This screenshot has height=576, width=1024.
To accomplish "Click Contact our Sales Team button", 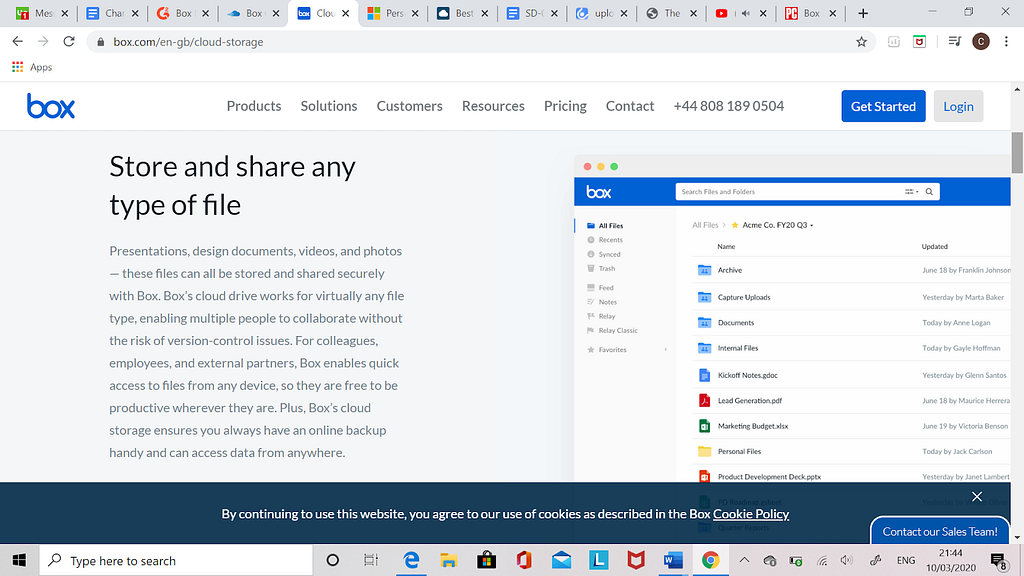I will 940,531.
